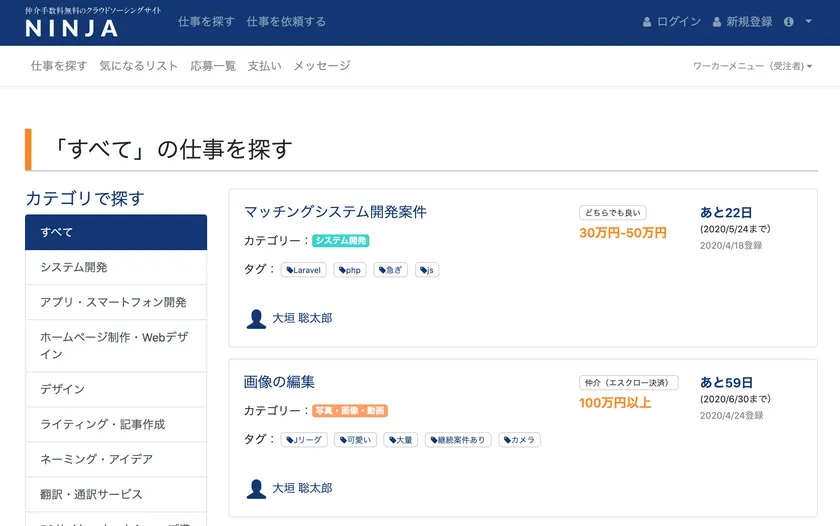The image size is (840, 526).
Task: Select the システム開発 category in sidebar
Action: point(115,267)
